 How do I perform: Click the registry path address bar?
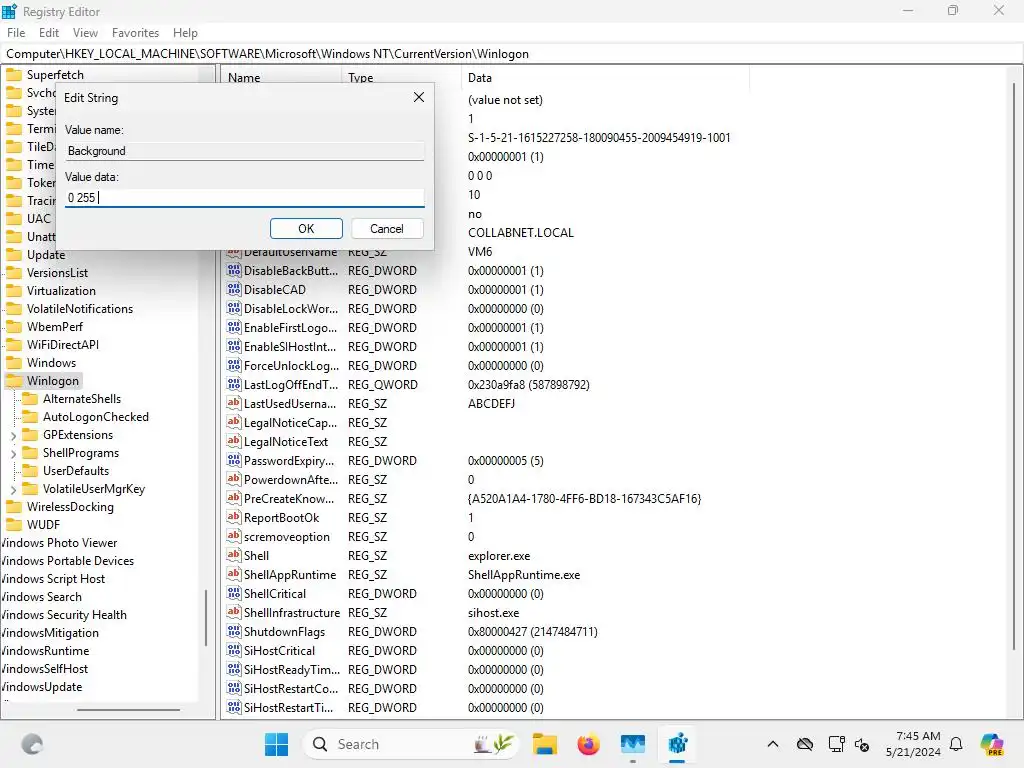pyautogui.click(x=512, y=54)
